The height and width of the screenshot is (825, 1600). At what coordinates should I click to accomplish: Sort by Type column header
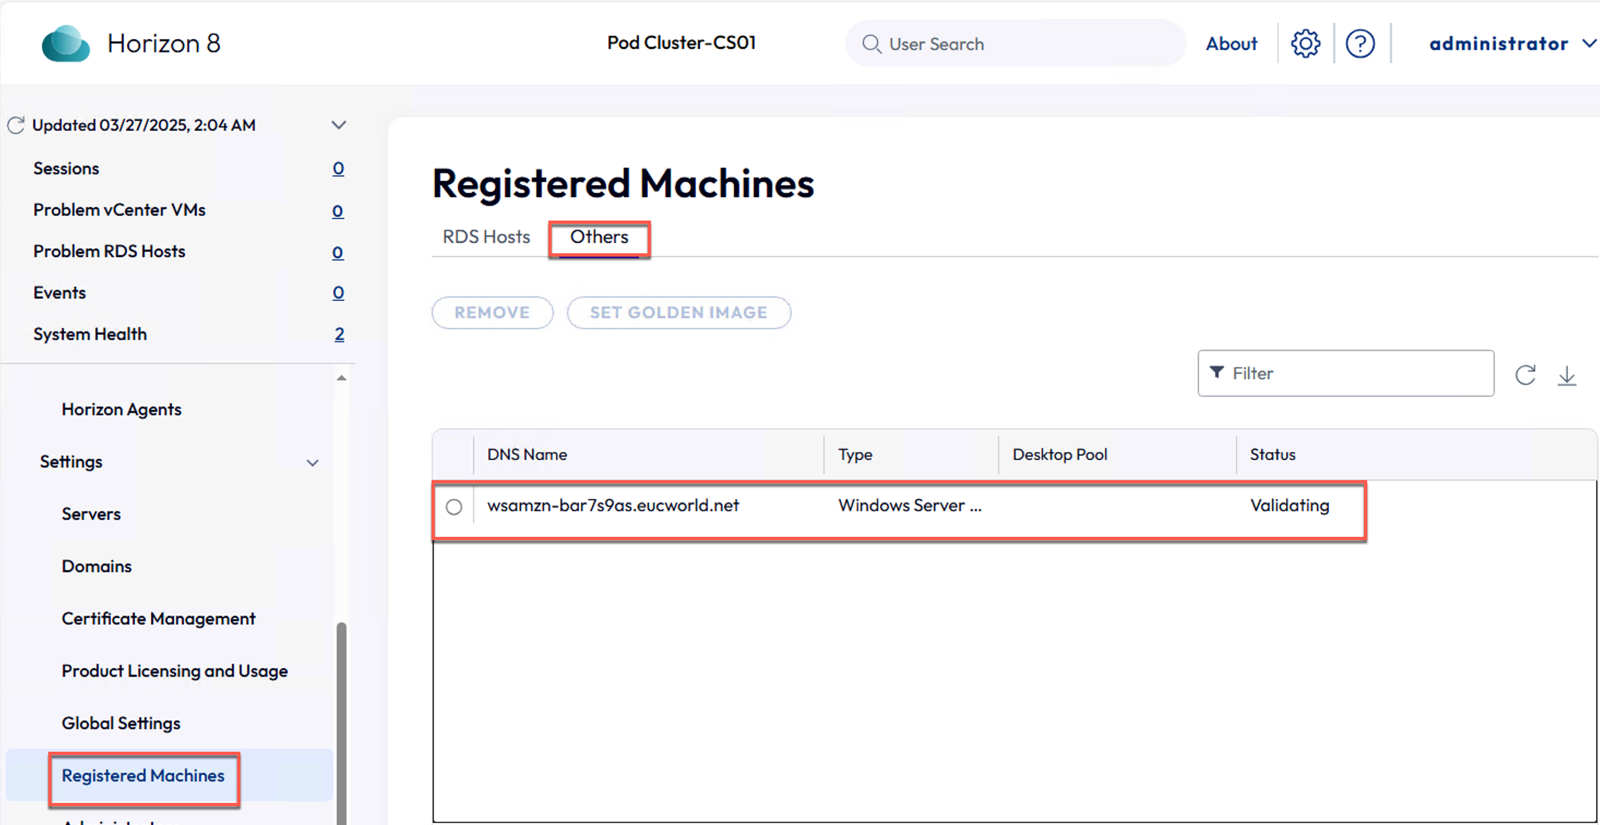coord(855,454)
